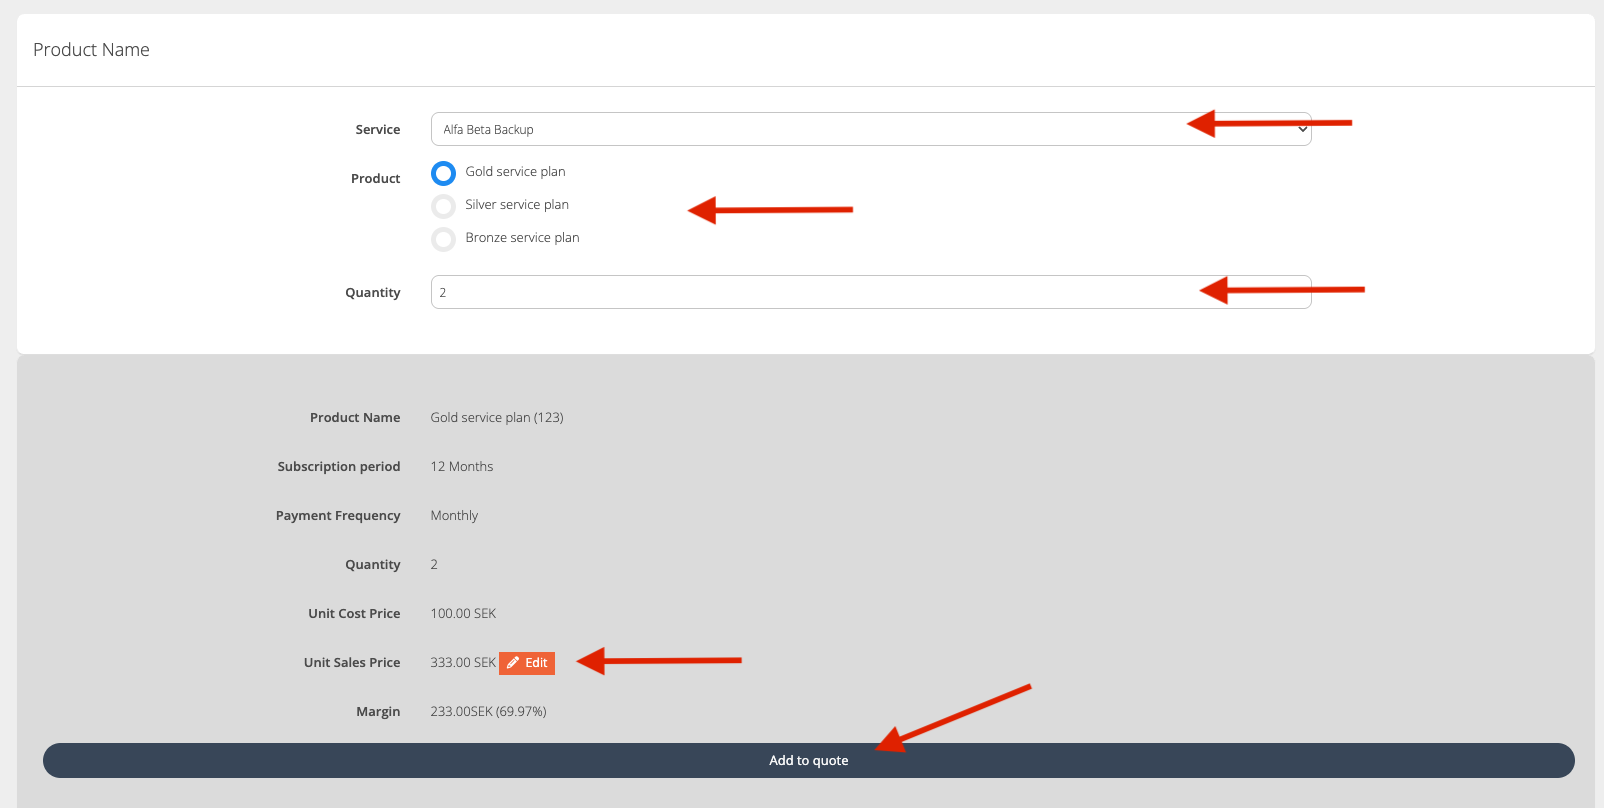Click the Monthly payment frequency value
The image size is (1604, 808).
coord(454,516)
